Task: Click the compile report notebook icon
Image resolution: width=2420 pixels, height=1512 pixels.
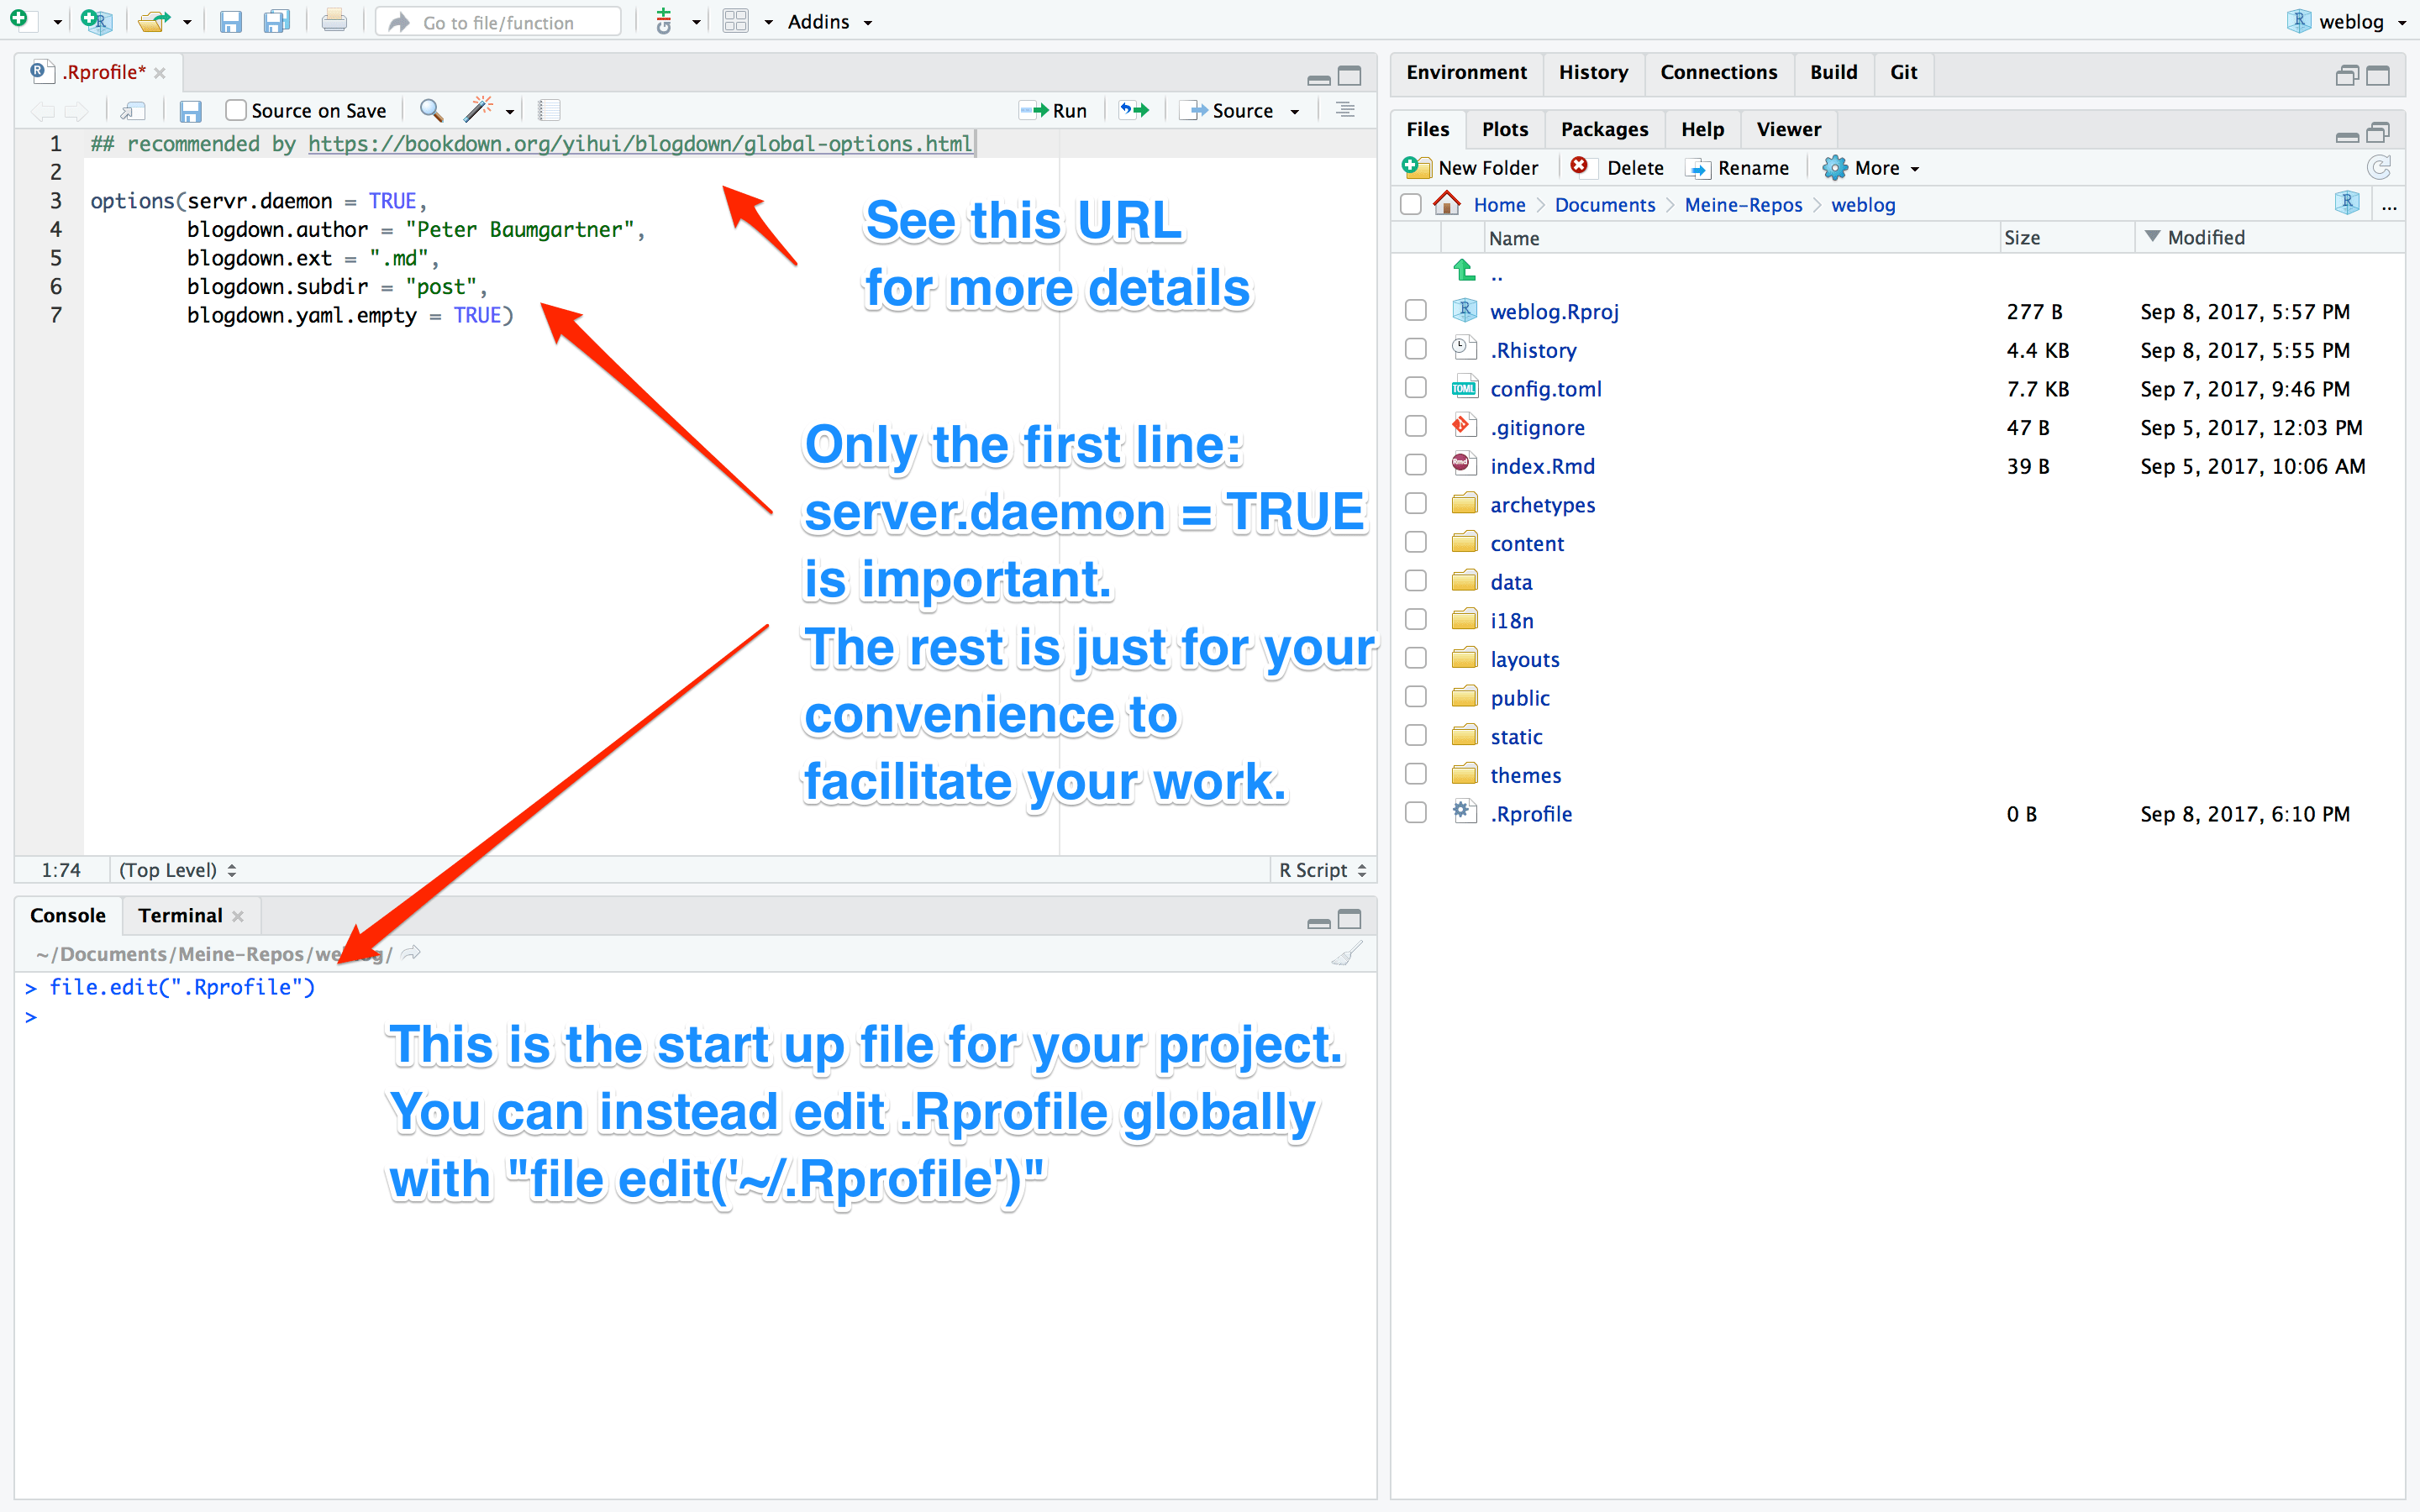Action: (x=549, y=110)
